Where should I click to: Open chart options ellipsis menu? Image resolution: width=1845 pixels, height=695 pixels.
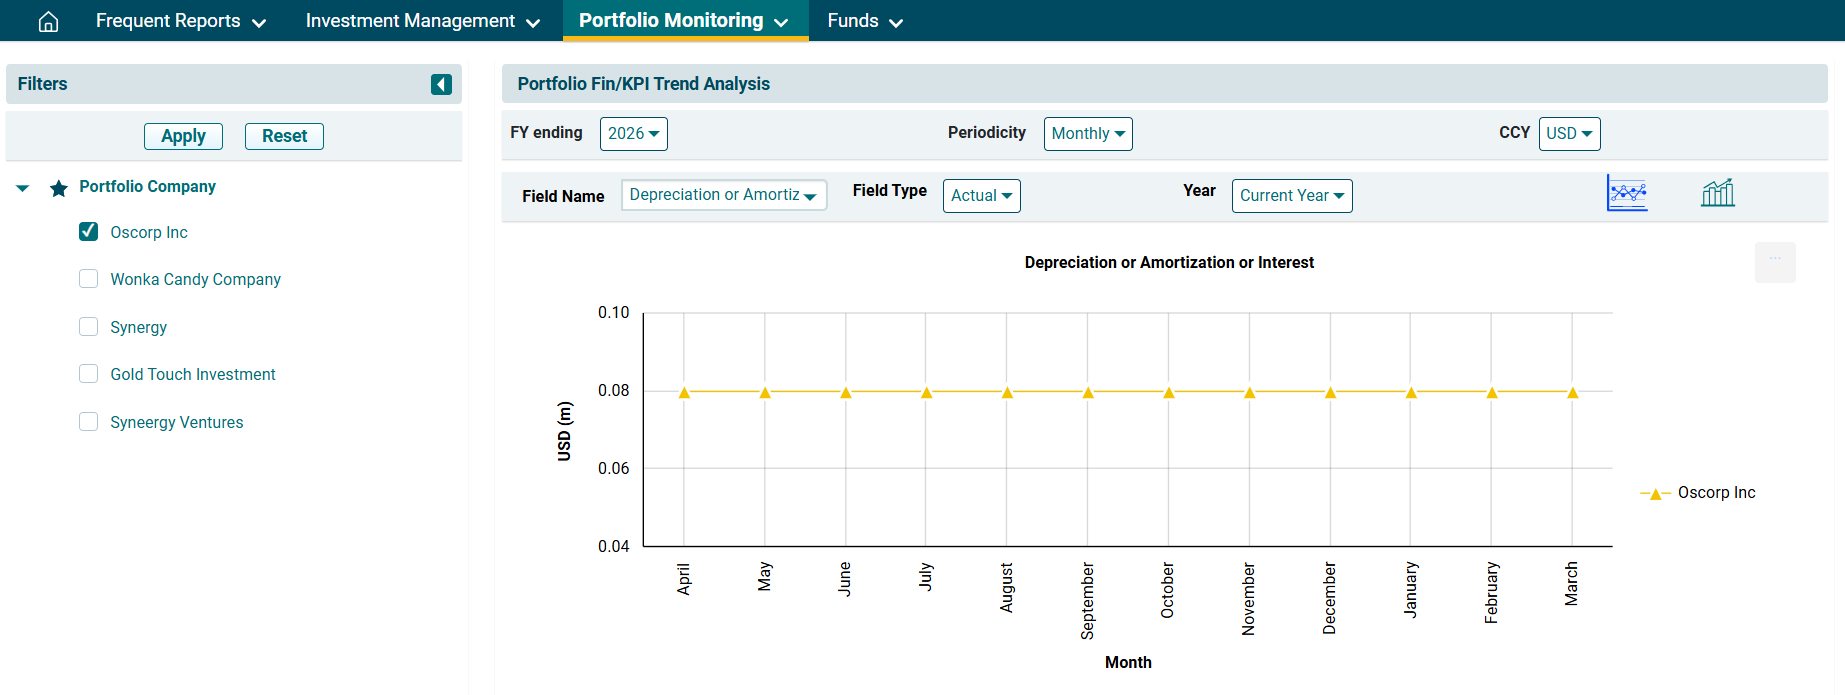click(x=1775, y=261)
